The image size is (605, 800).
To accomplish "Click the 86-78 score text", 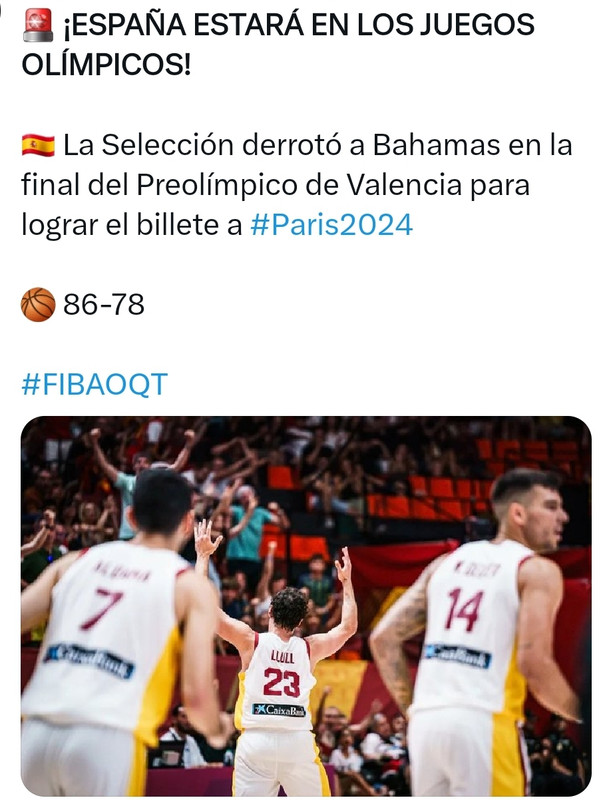I will (104, 305).
